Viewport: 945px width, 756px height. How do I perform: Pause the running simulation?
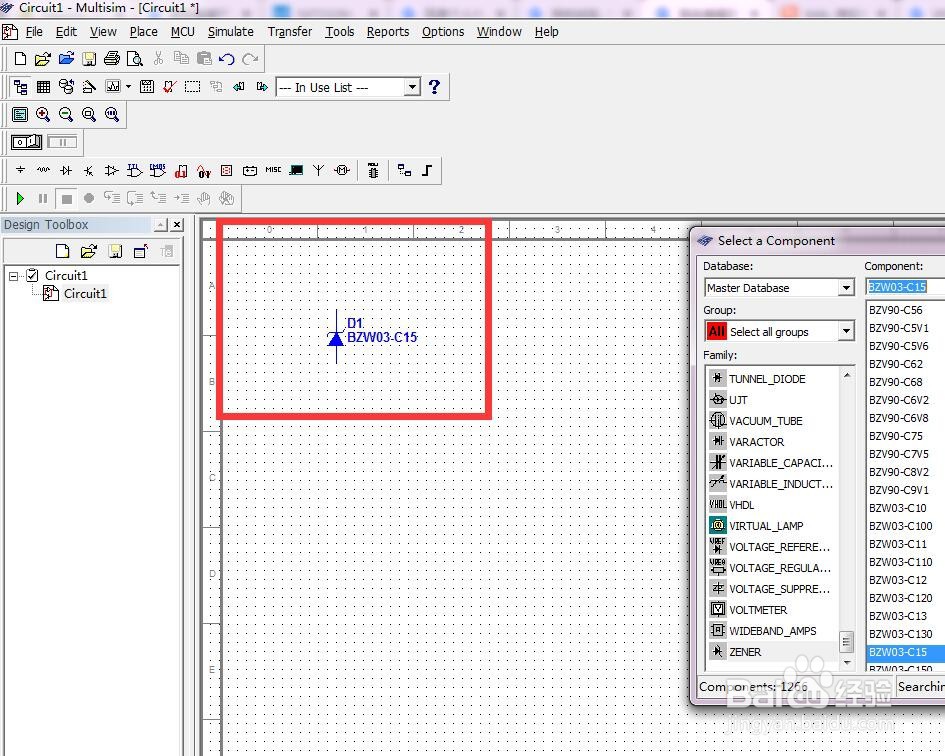pyautogui.click(x=43, y=198)
